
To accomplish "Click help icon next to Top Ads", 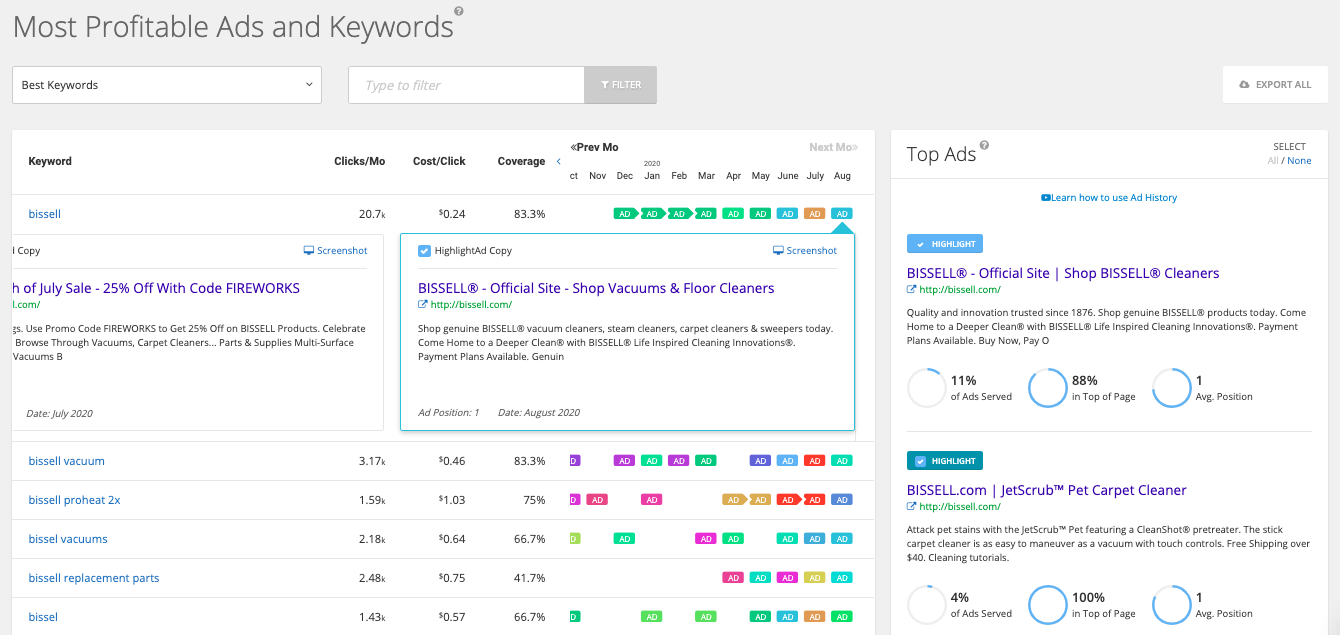I will 984,145.
